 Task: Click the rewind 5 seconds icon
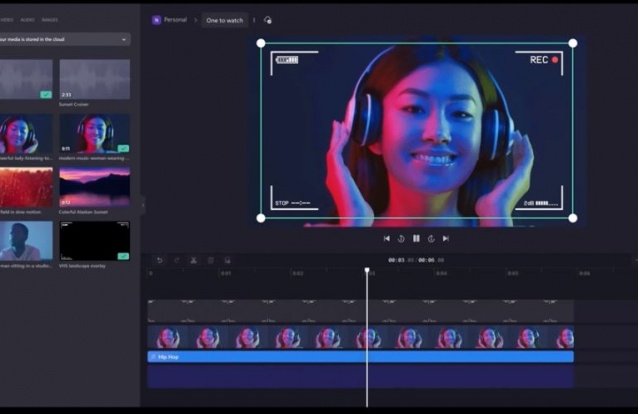tap(401, 239)
